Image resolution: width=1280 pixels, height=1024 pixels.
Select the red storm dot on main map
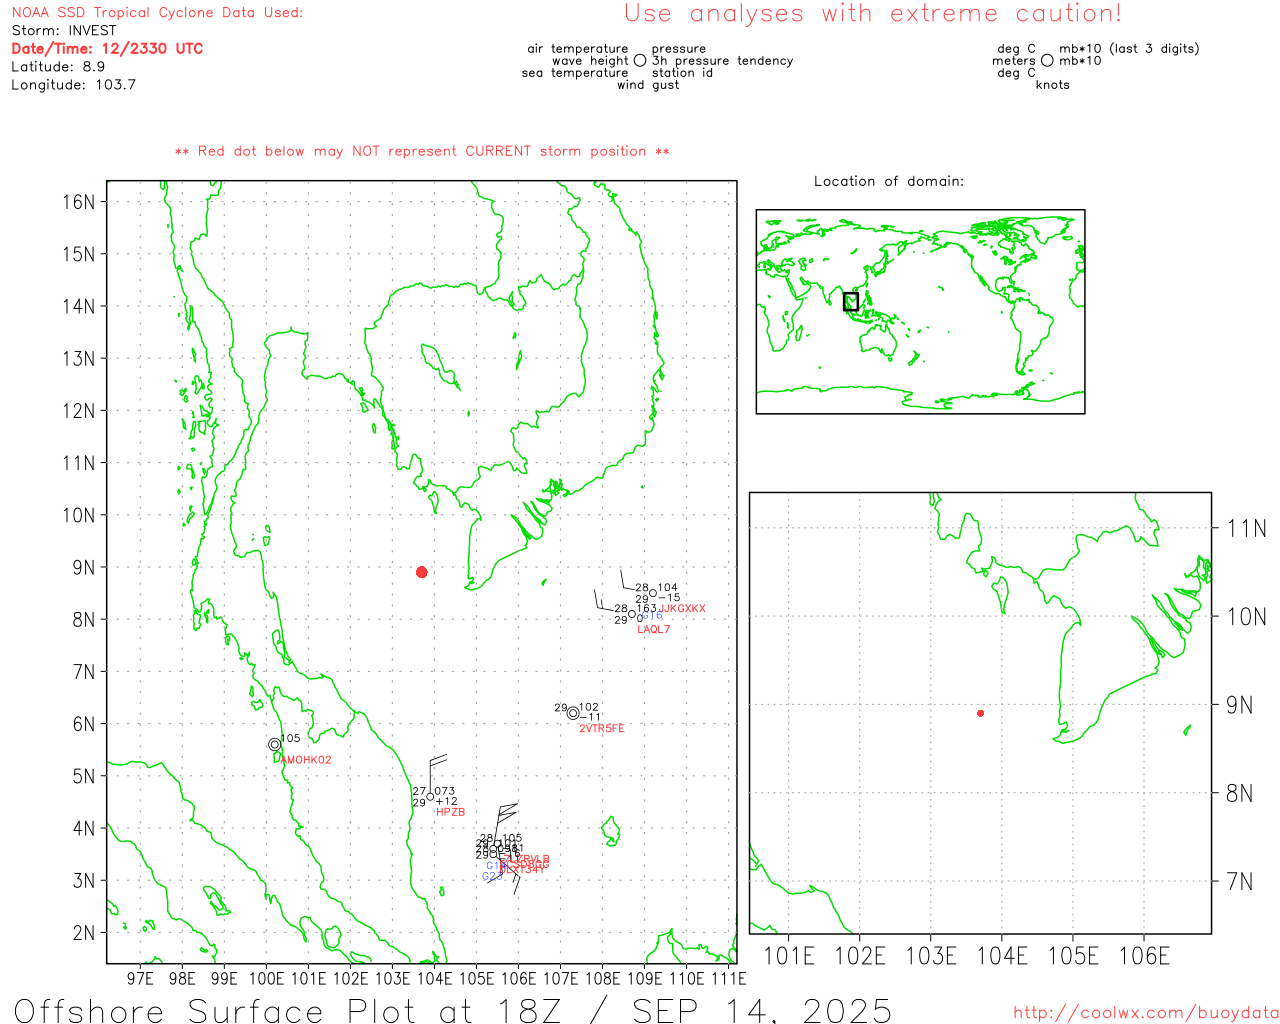[x=422, y=572]
